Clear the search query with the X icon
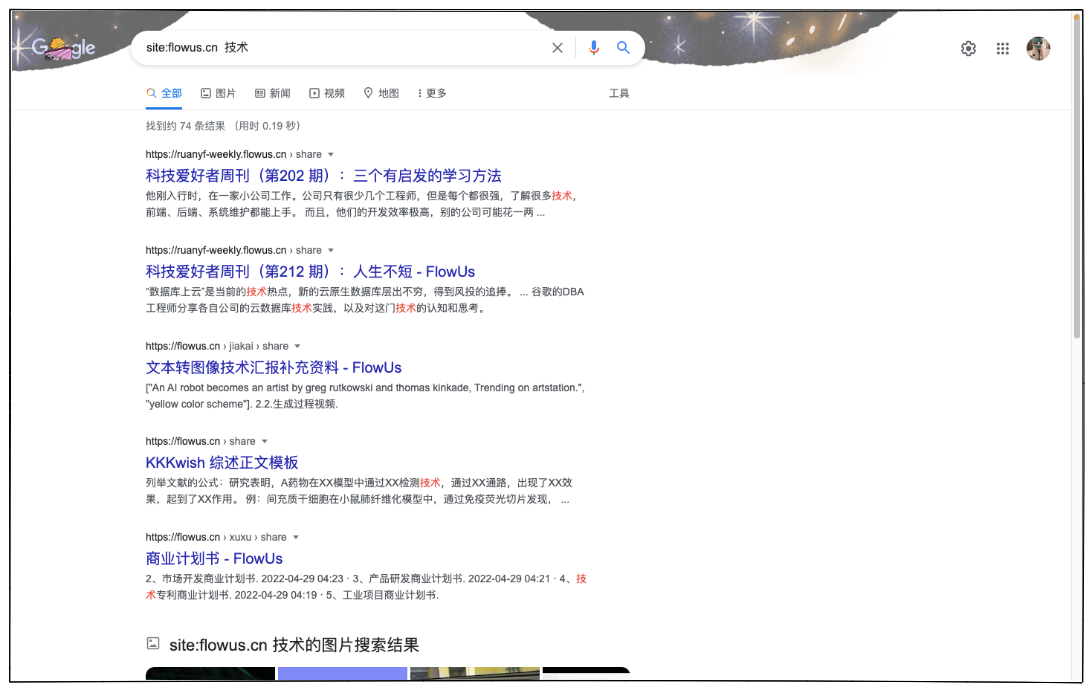This screenshot has height=692, width=1092. click(557, 47)
